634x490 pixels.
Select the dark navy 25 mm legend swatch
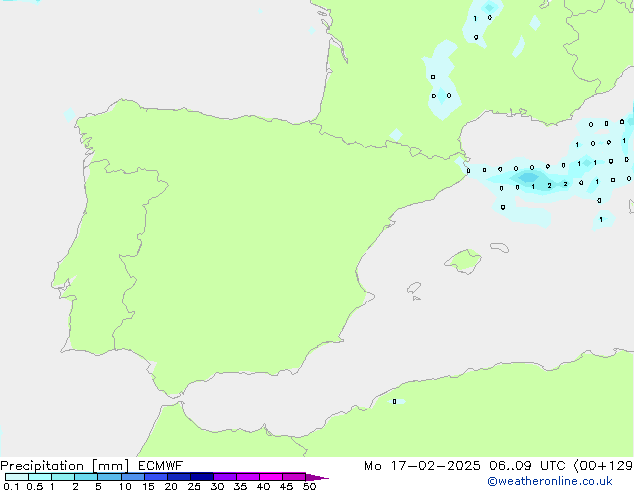(202, 477)
